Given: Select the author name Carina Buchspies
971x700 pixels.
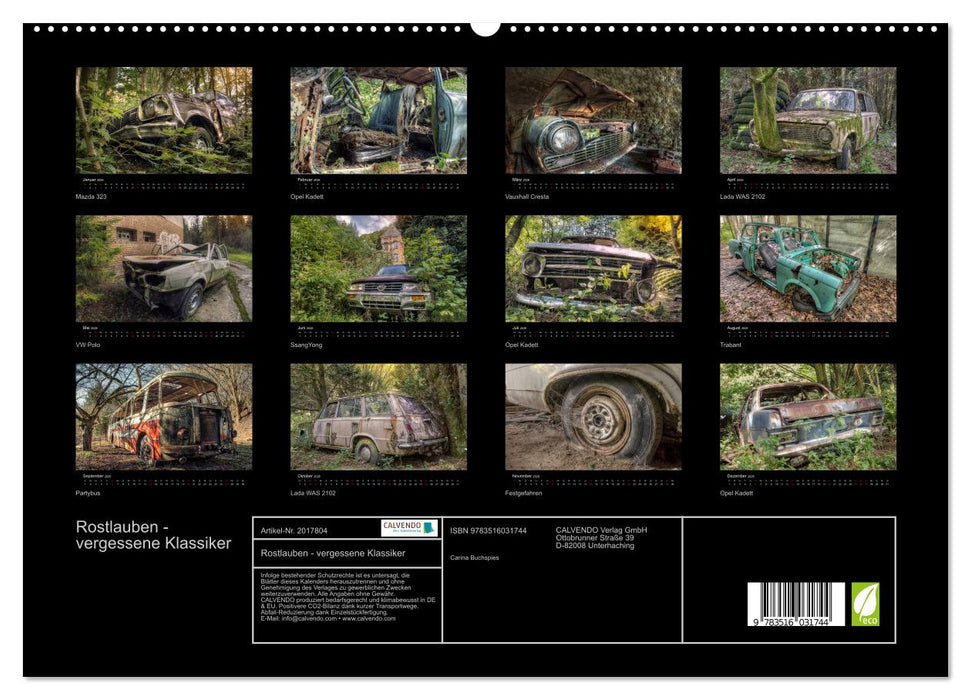Looking at the screenshot, I should [475, 557].
